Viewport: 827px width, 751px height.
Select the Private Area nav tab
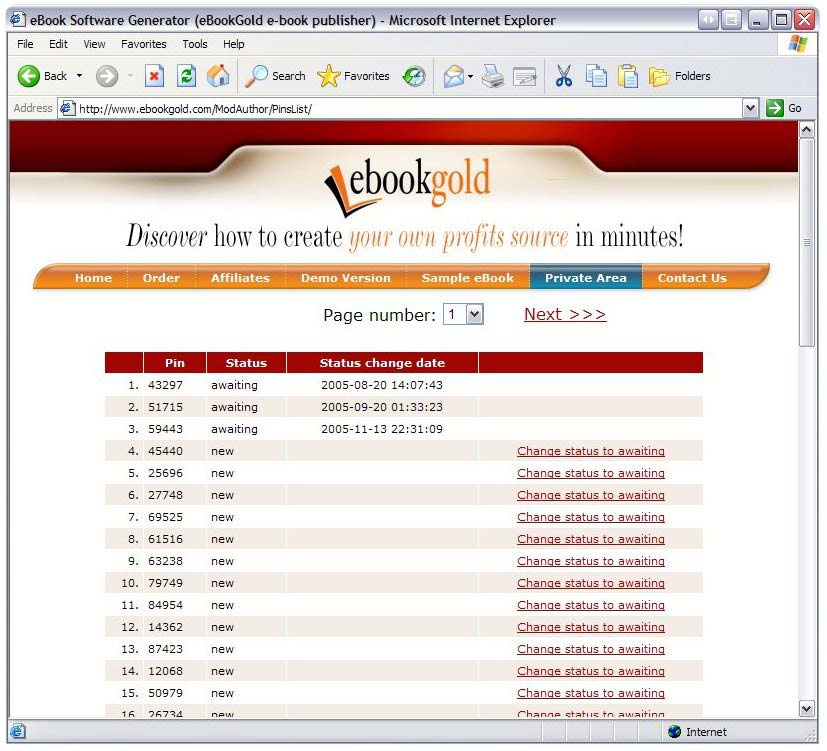point(585,278)
